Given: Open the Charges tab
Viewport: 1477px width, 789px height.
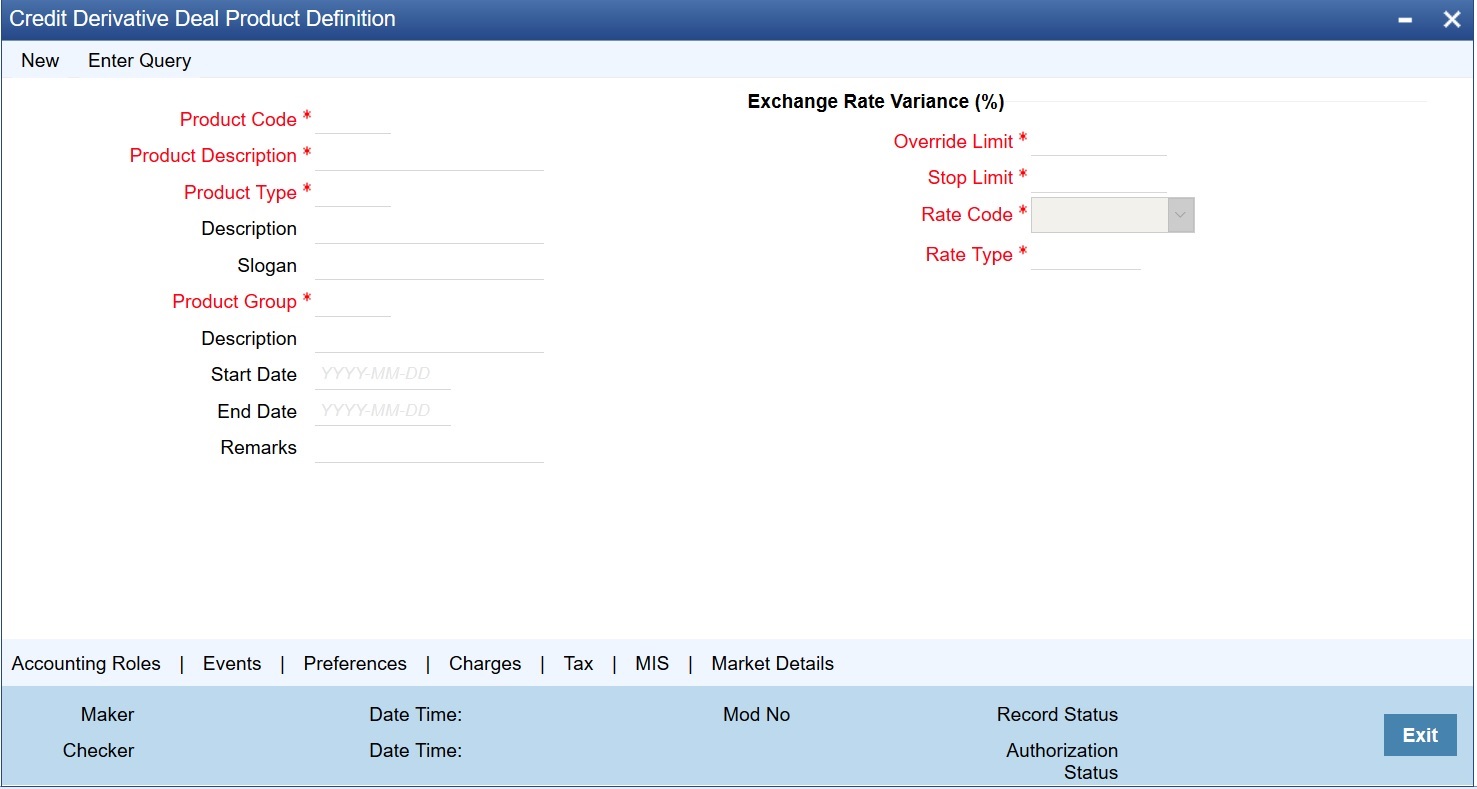Looking at the screenshot, I should pos(485,664).
